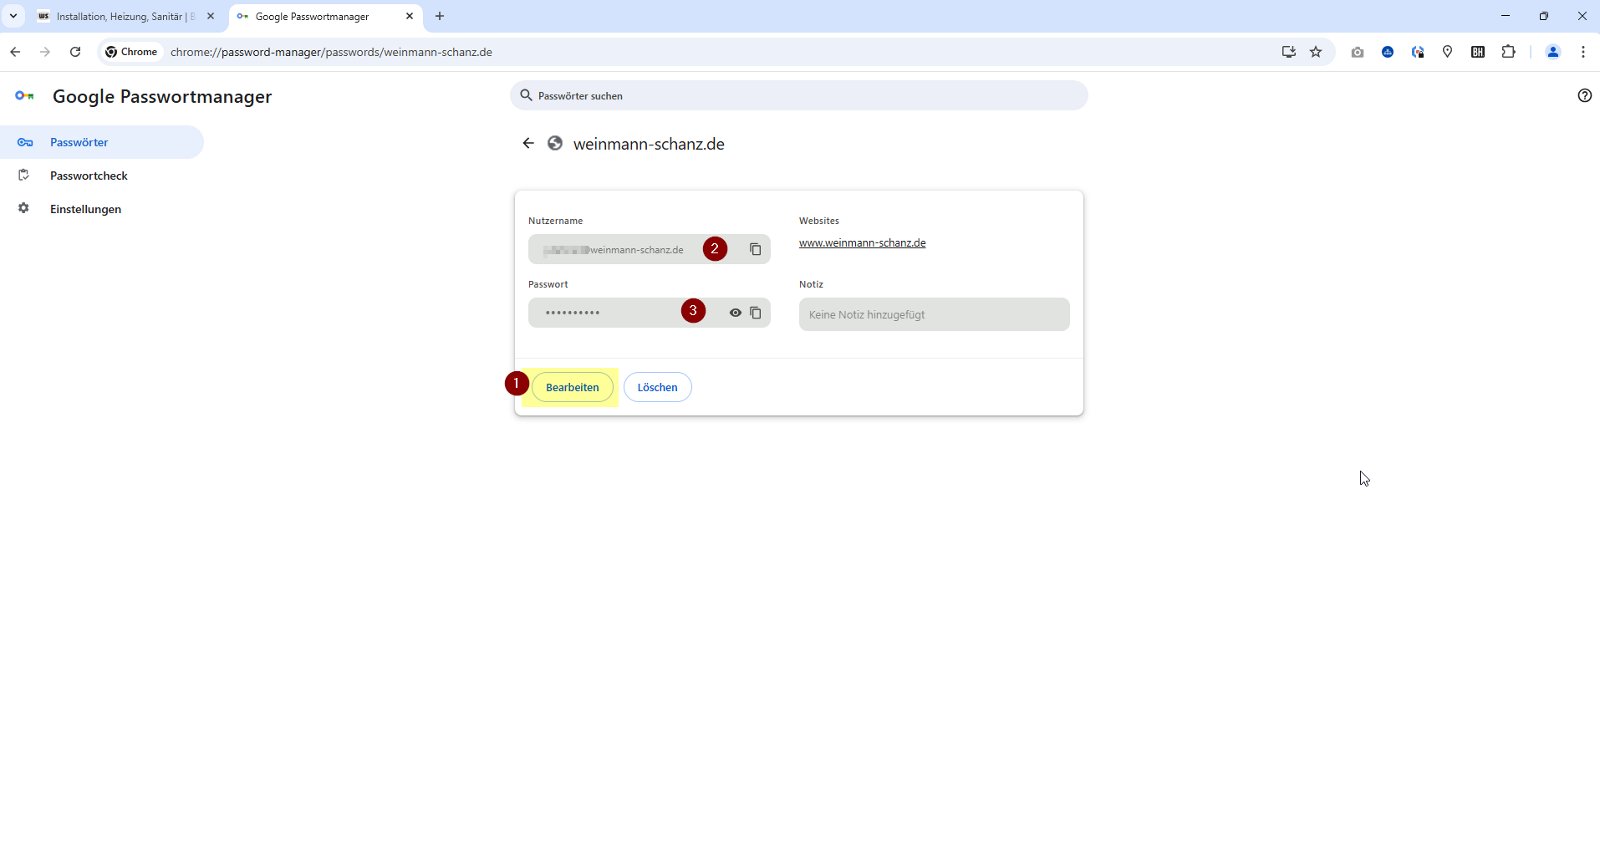Image resolution: width=1600 pixels, height=858 pixels.
Task: Click the Google Passwortmanager title
Action: pyautogui.click(x=162, y=96)
